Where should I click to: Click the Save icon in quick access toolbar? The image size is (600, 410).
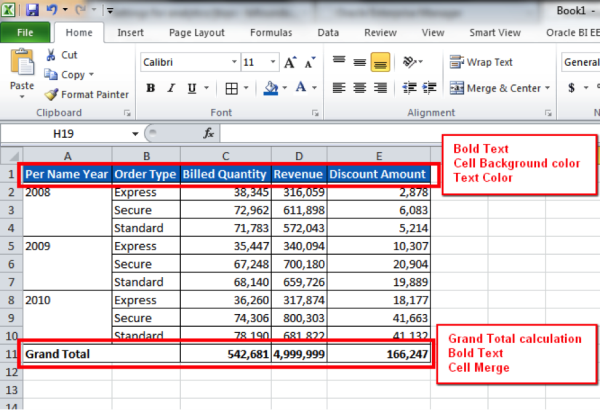[x=31, y=9]
